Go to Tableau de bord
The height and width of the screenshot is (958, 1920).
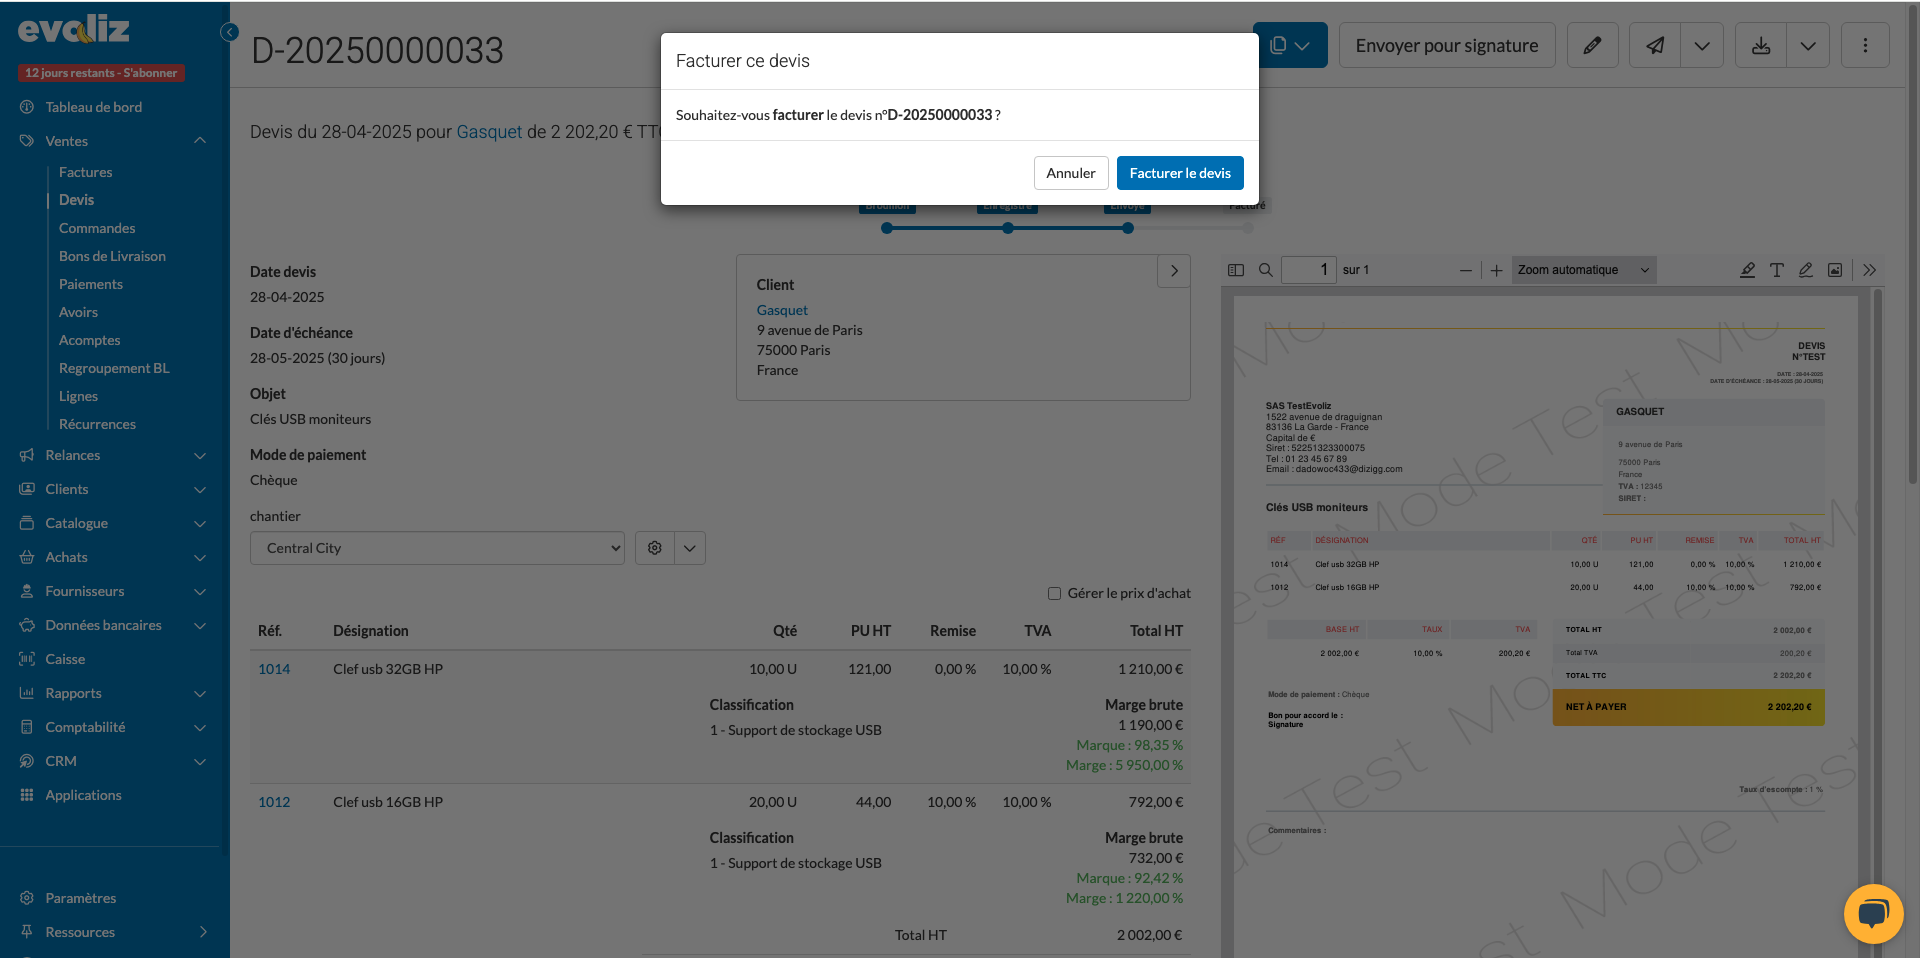point(93,107)
